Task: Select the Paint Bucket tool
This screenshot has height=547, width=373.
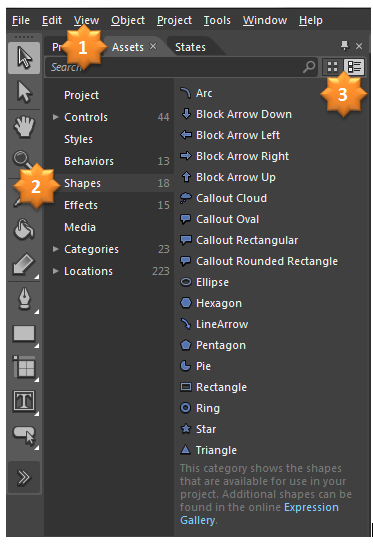Action: click(x=24, y=229)
